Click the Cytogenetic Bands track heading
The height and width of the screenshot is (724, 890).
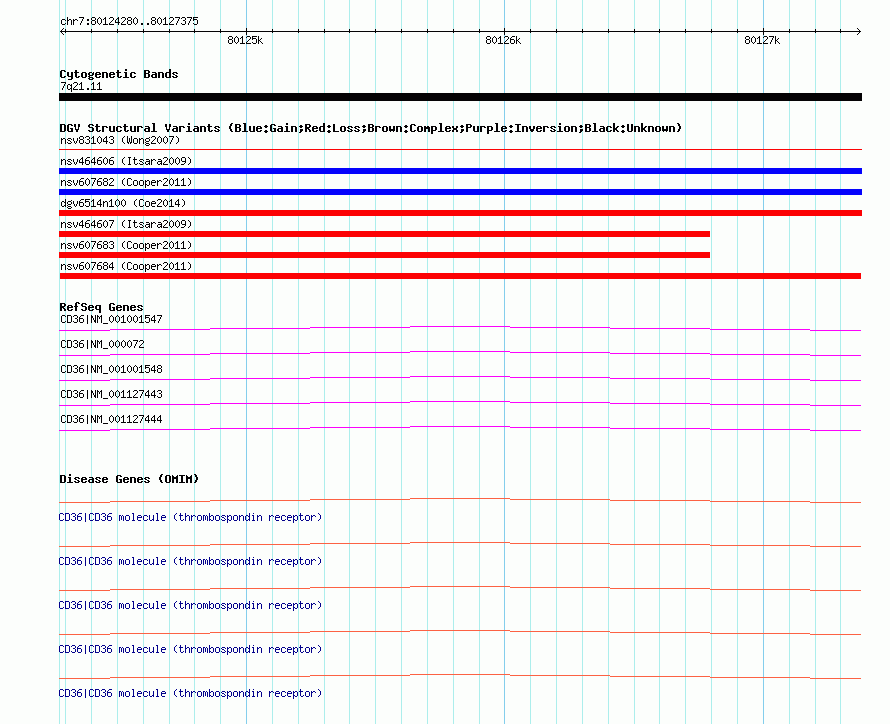[x=119, y=74]
